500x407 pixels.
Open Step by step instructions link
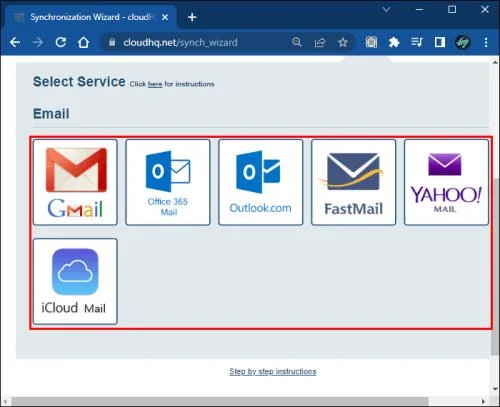(x=273, y=371)
